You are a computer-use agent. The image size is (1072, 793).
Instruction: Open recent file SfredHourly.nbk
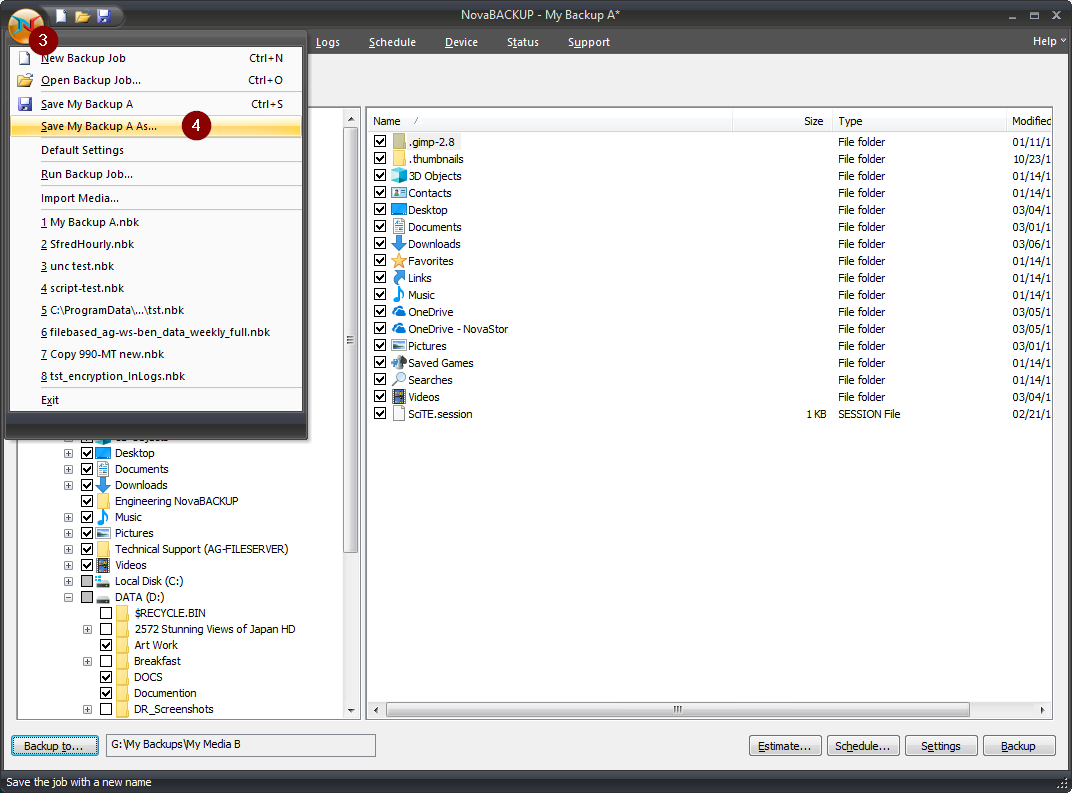[x=156, y=244]
